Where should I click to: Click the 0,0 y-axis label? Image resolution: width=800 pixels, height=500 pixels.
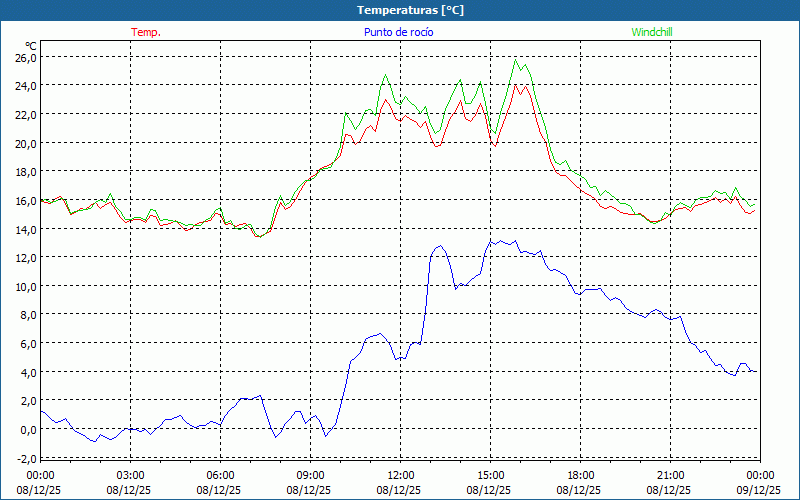[28, 429]
